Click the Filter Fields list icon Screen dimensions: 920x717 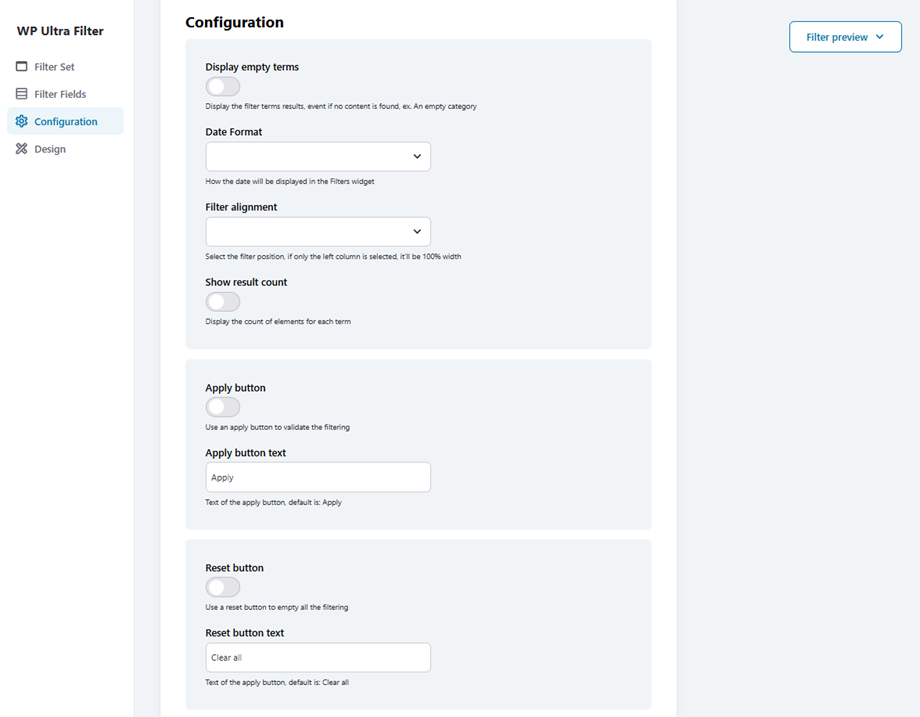coord(22,94)
